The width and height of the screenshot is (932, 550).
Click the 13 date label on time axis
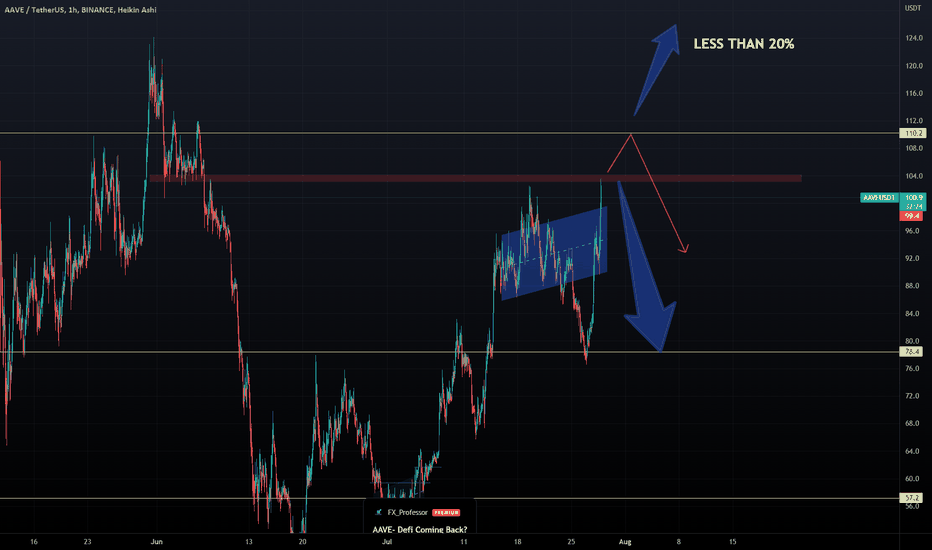pos(248,542)
